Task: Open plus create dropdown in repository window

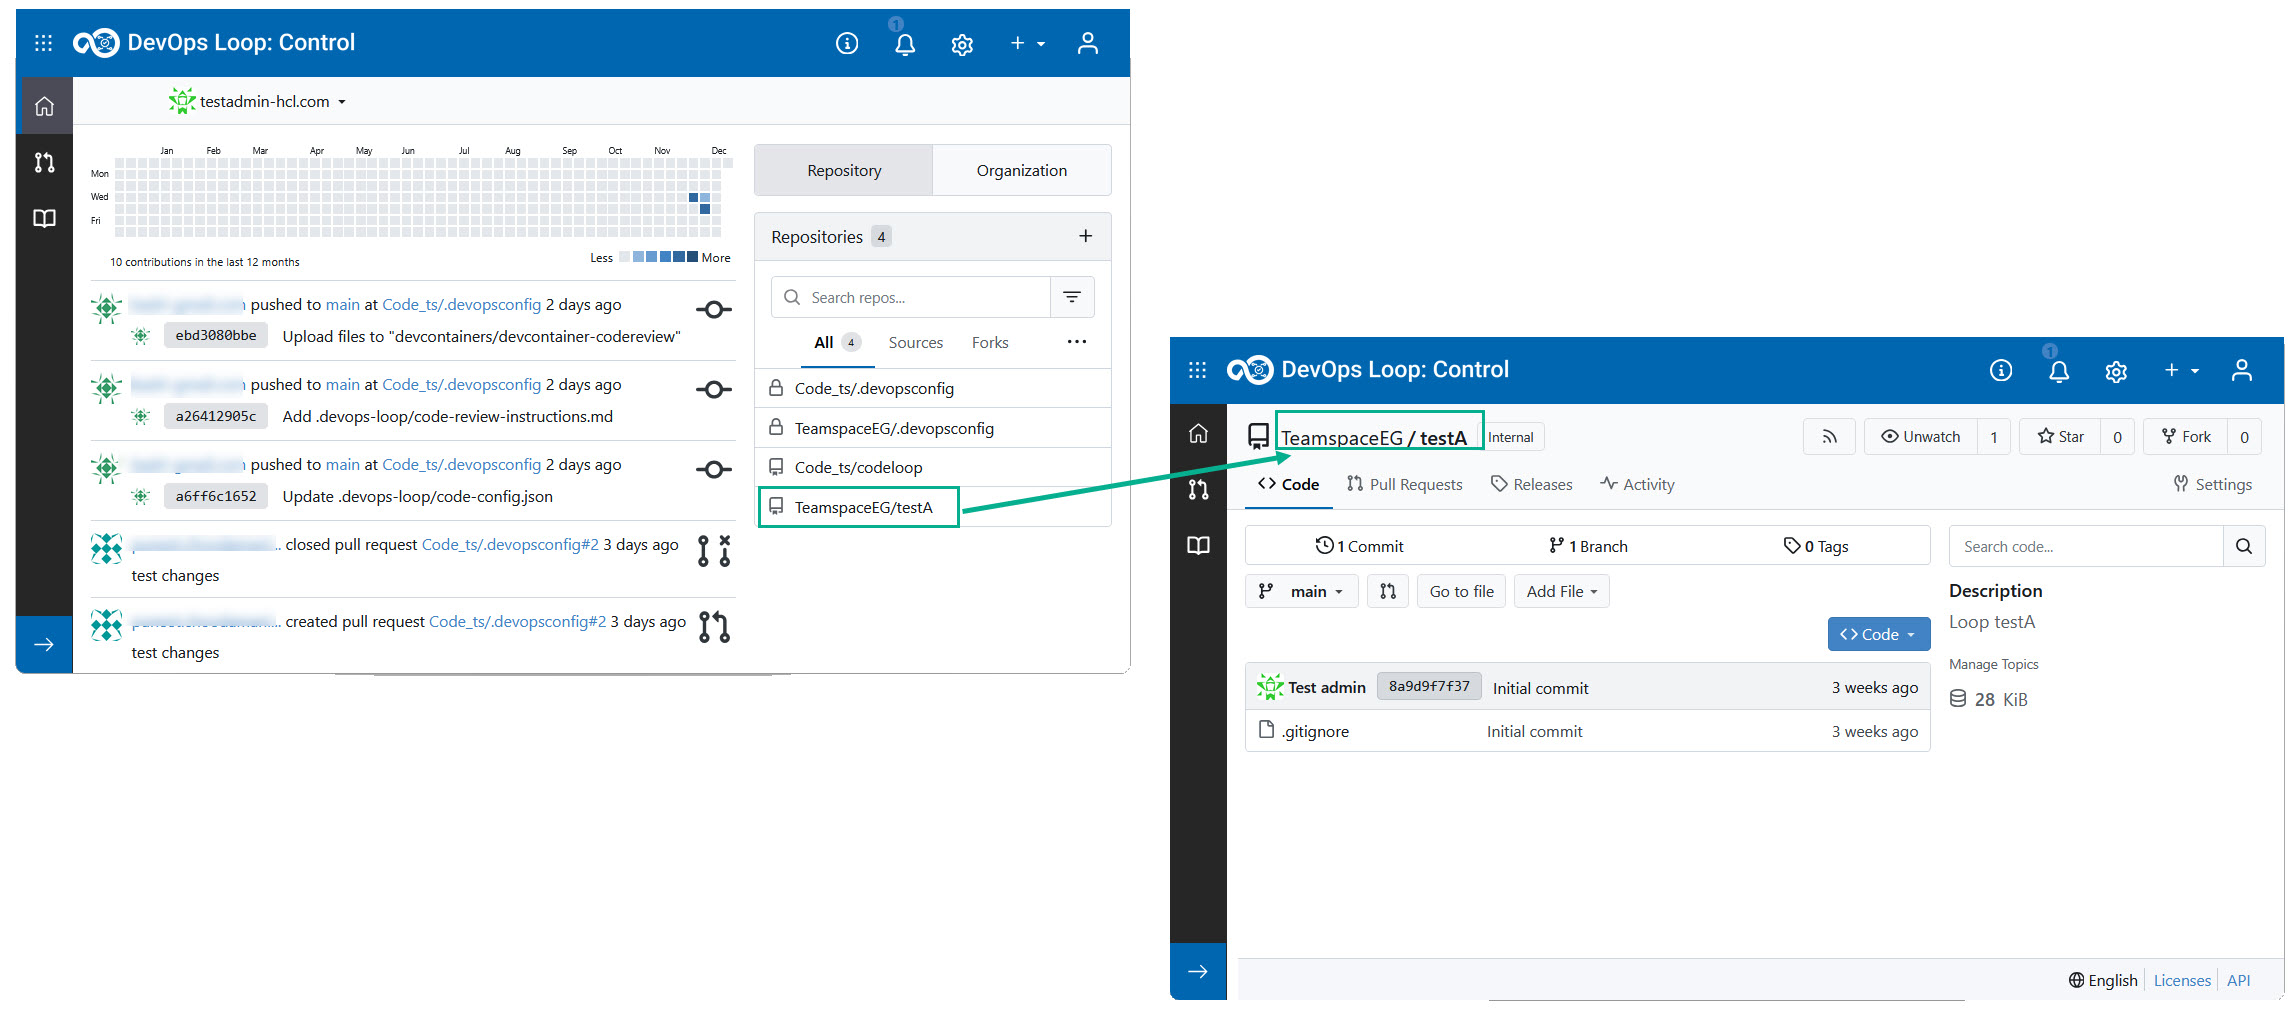Action: click(x=2181, y=371)
